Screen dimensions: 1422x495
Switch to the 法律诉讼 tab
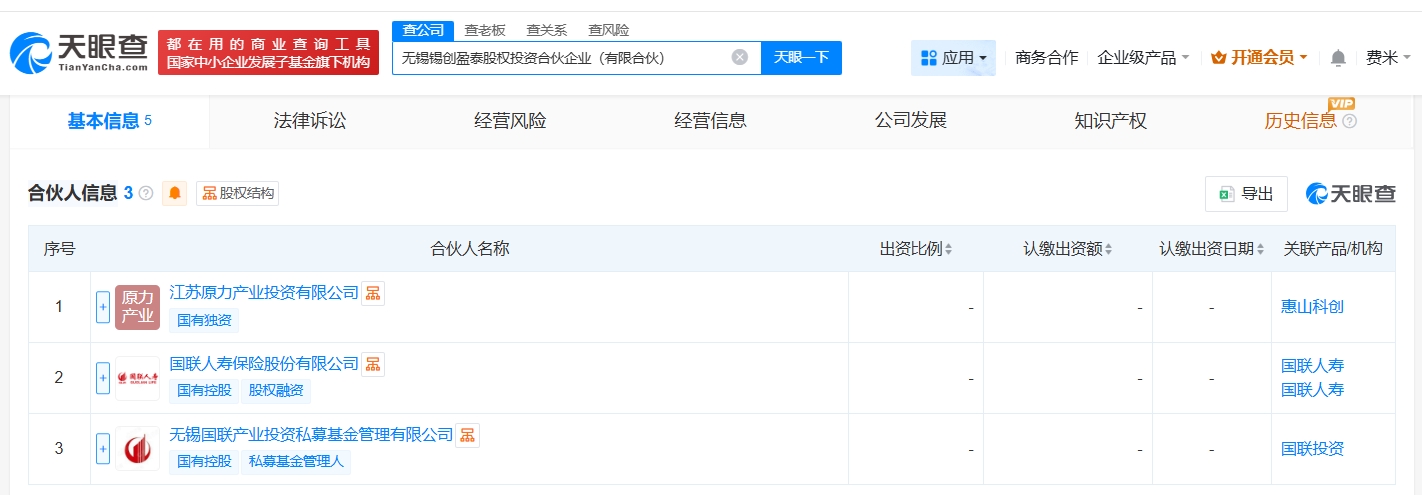point(310,121)
